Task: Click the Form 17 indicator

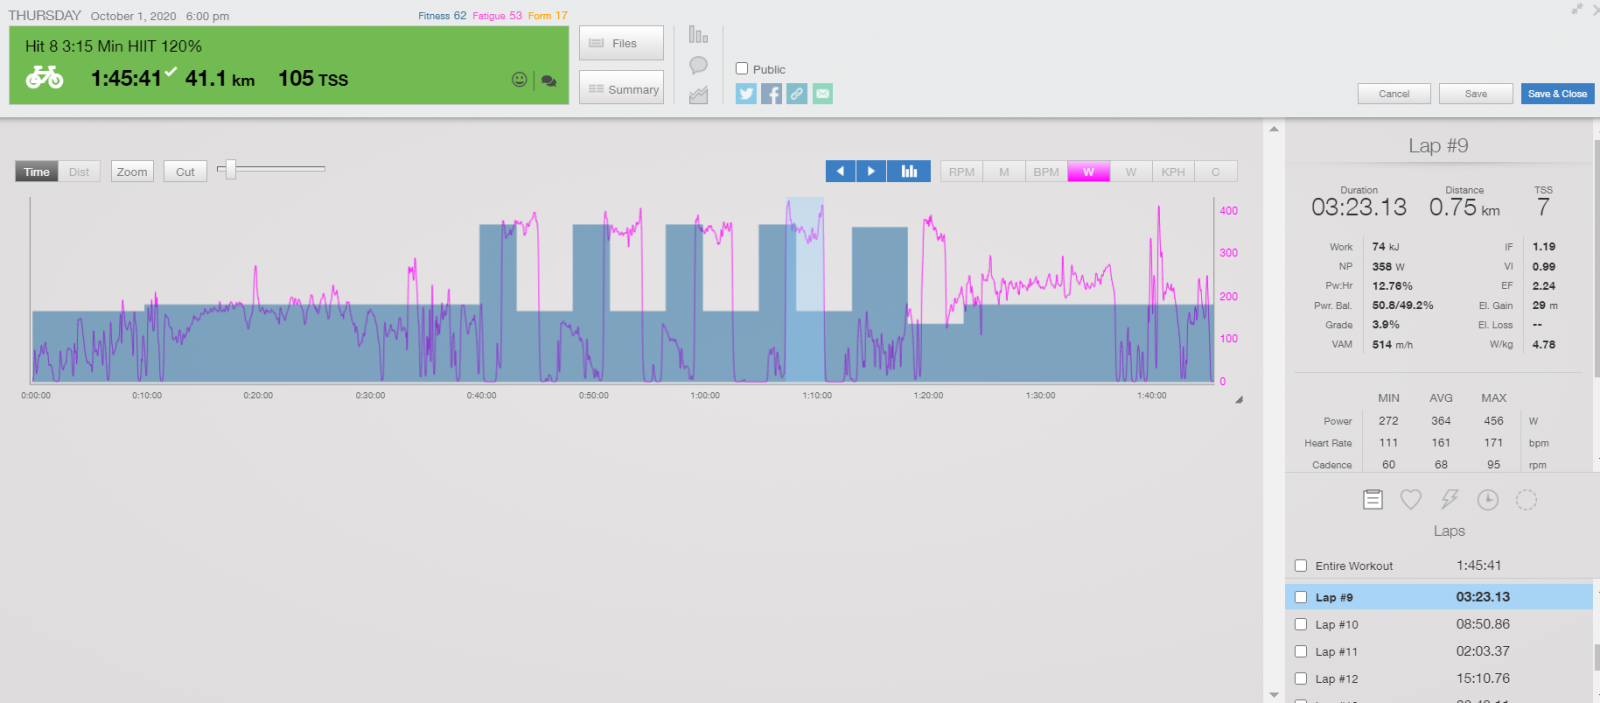Action: (x=547, y=16)
